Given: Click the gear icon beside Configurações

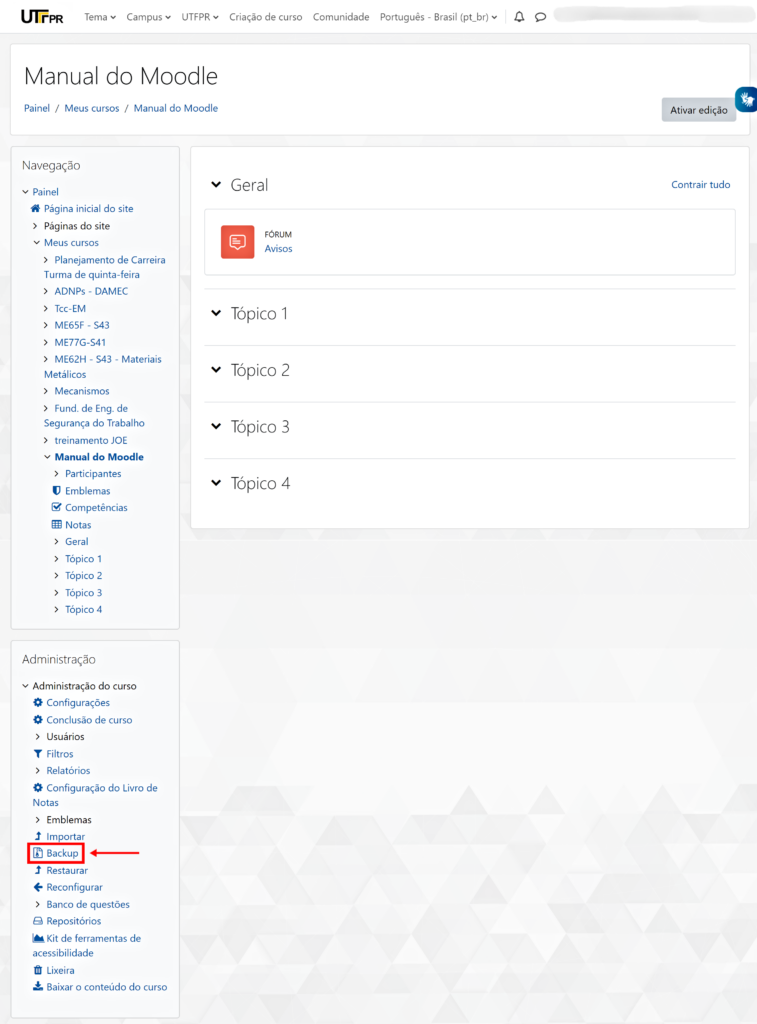Looking at the screenshot, I should pos(38,703).
